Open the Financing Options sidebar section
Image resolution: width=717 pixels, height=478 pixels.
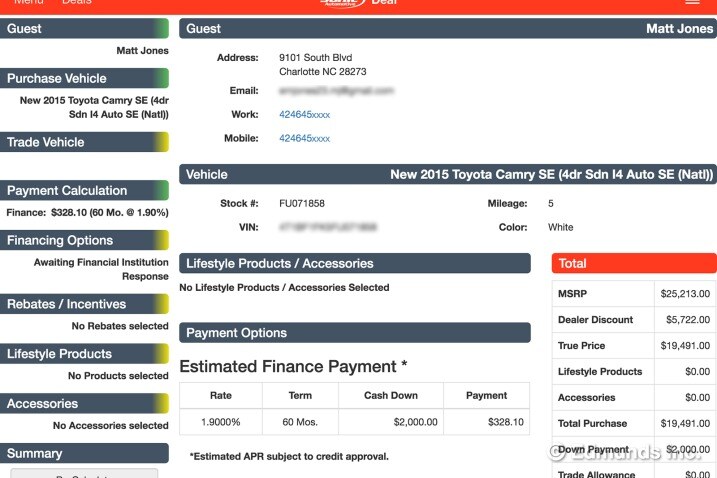pyautogui.click(x=84, y=240)
